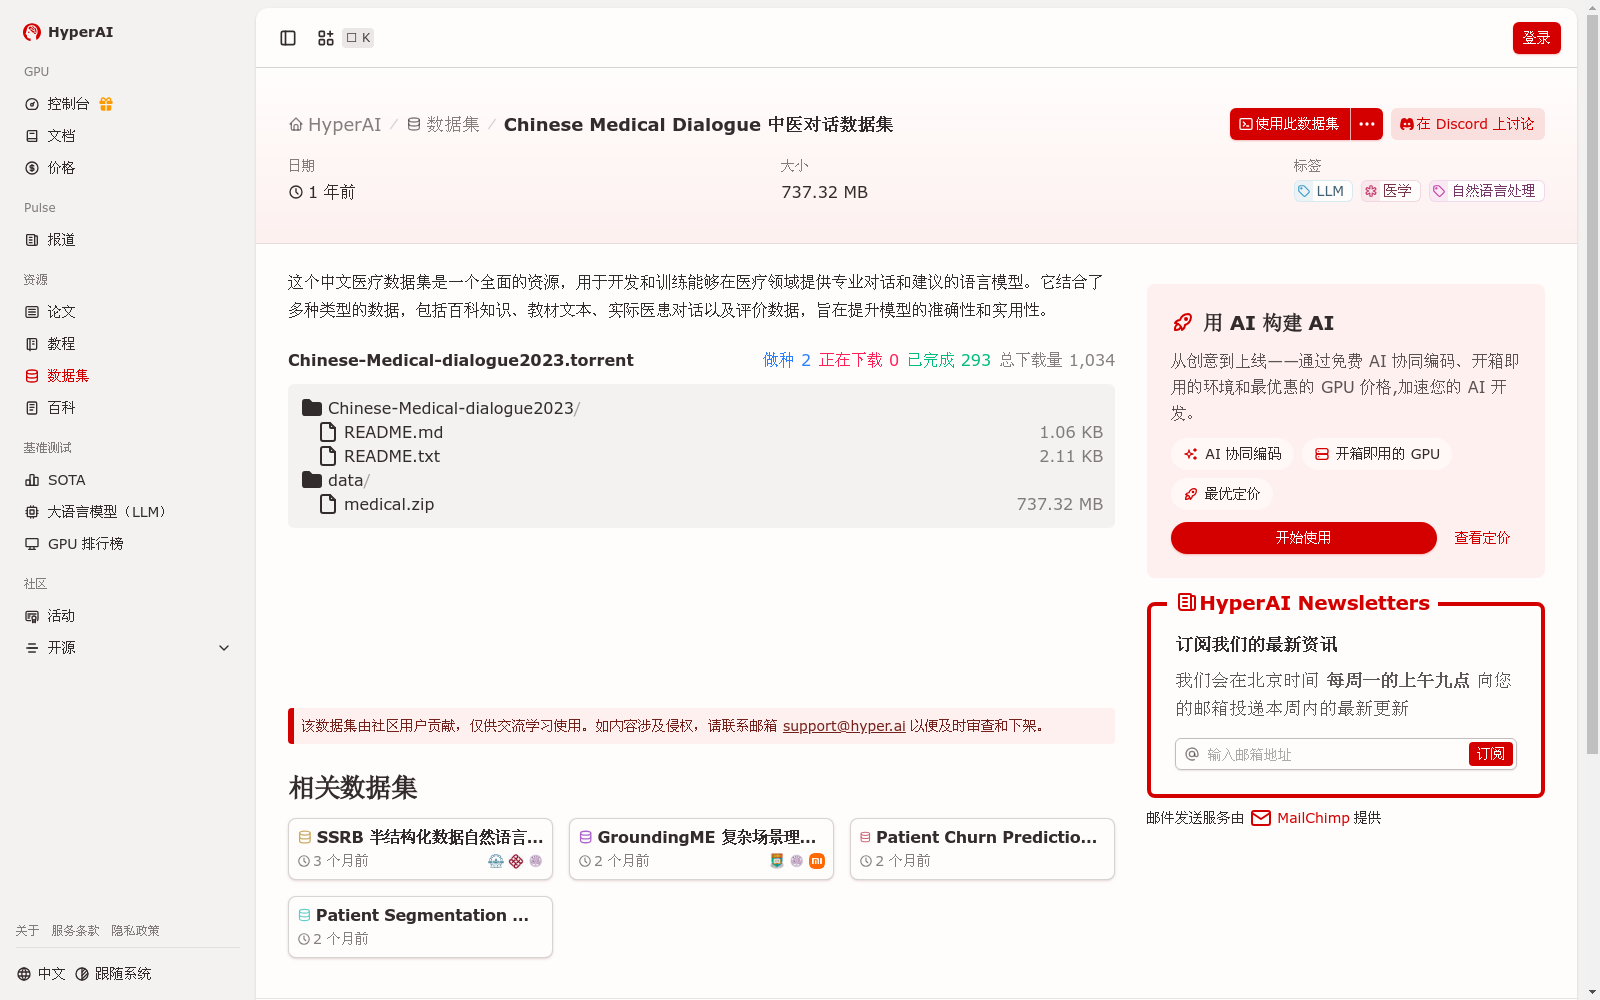Click the HyperAI logo in sidebar
The image size is (1600, 1000).
[x=68, y=32]
